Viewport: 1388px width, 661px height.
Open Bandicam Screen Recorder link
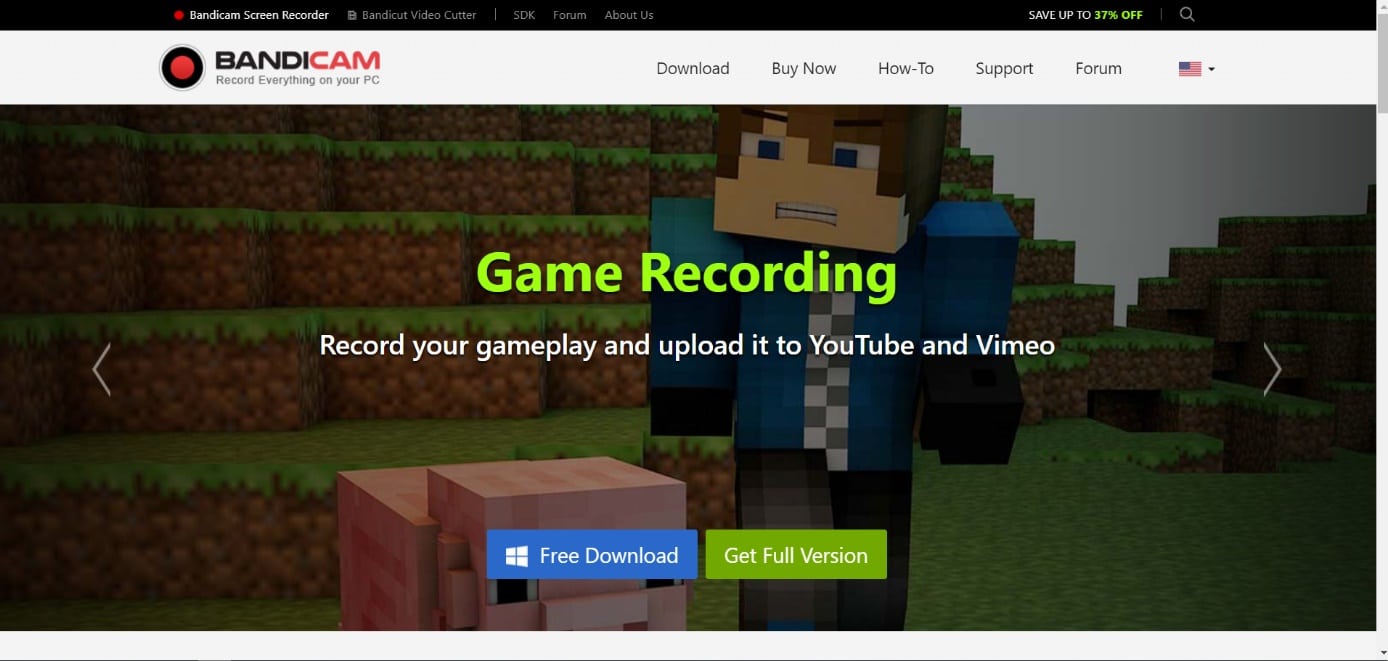(251, 15)
